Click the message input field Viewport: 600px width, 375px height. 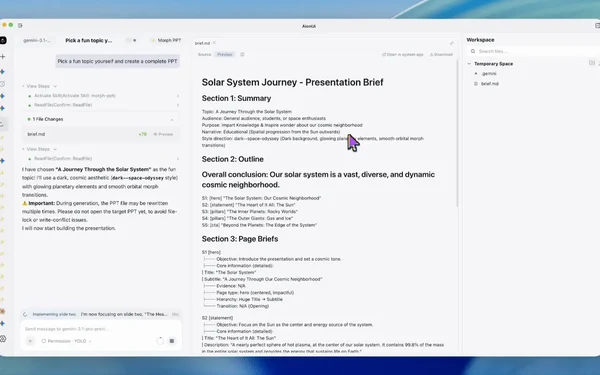coord(101,329)
